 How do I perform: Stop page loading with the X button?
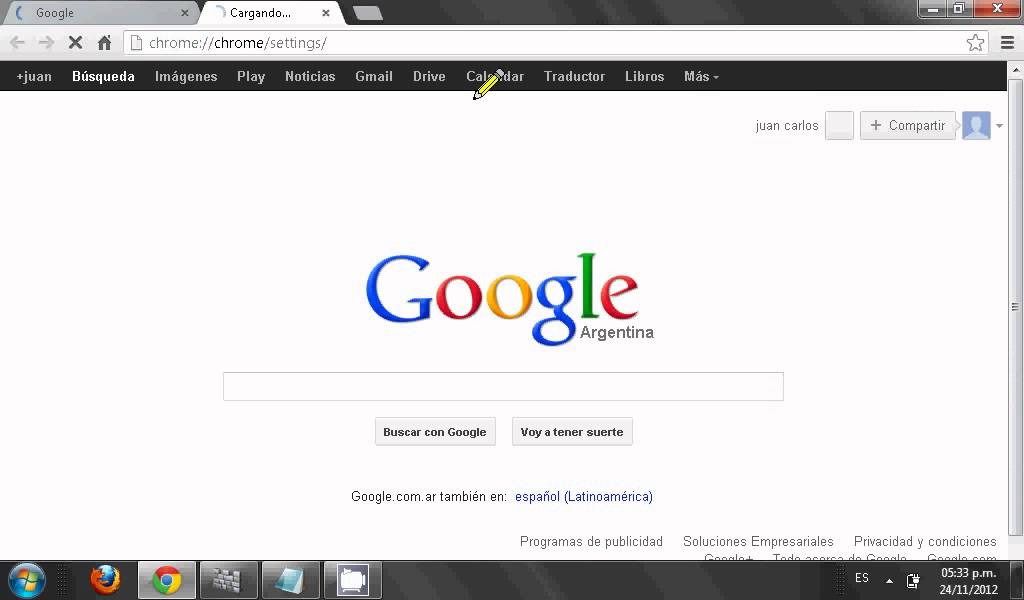pyautogui.click(x=75, y=43)
